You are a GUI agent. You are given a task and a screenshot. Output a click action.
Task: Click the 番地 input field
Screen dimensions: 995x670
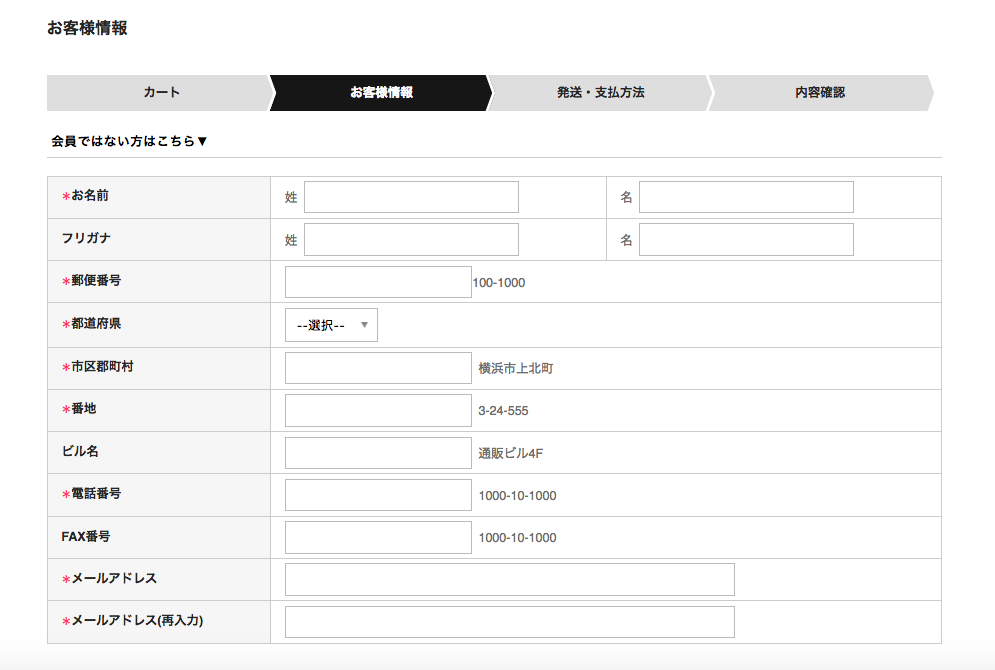(378, 411)
